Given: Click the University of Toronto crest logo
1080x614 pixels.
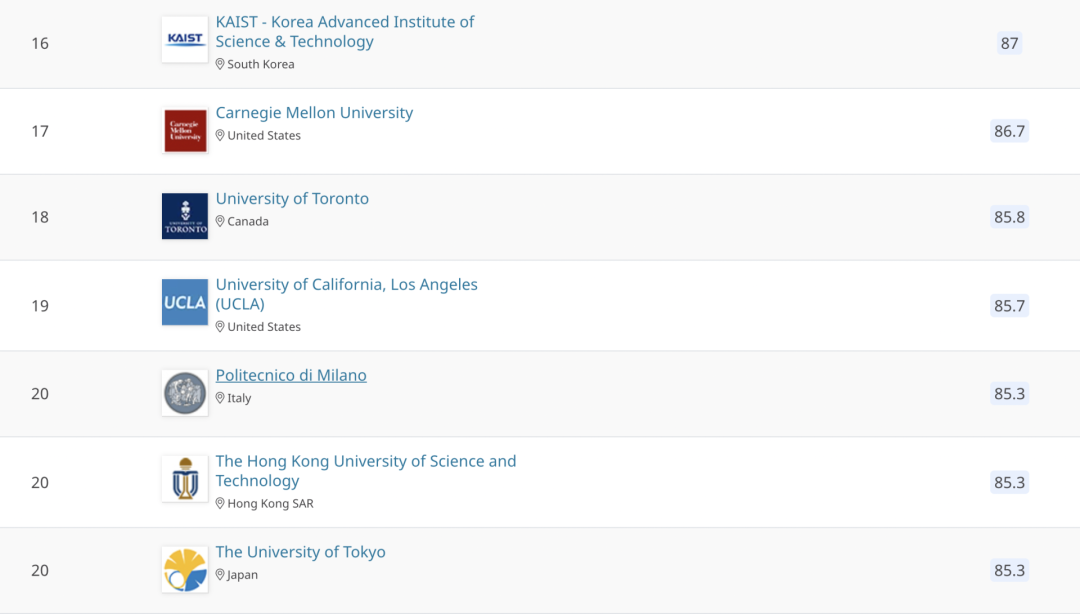Looking at the screenshot, I should click(185, 216).
